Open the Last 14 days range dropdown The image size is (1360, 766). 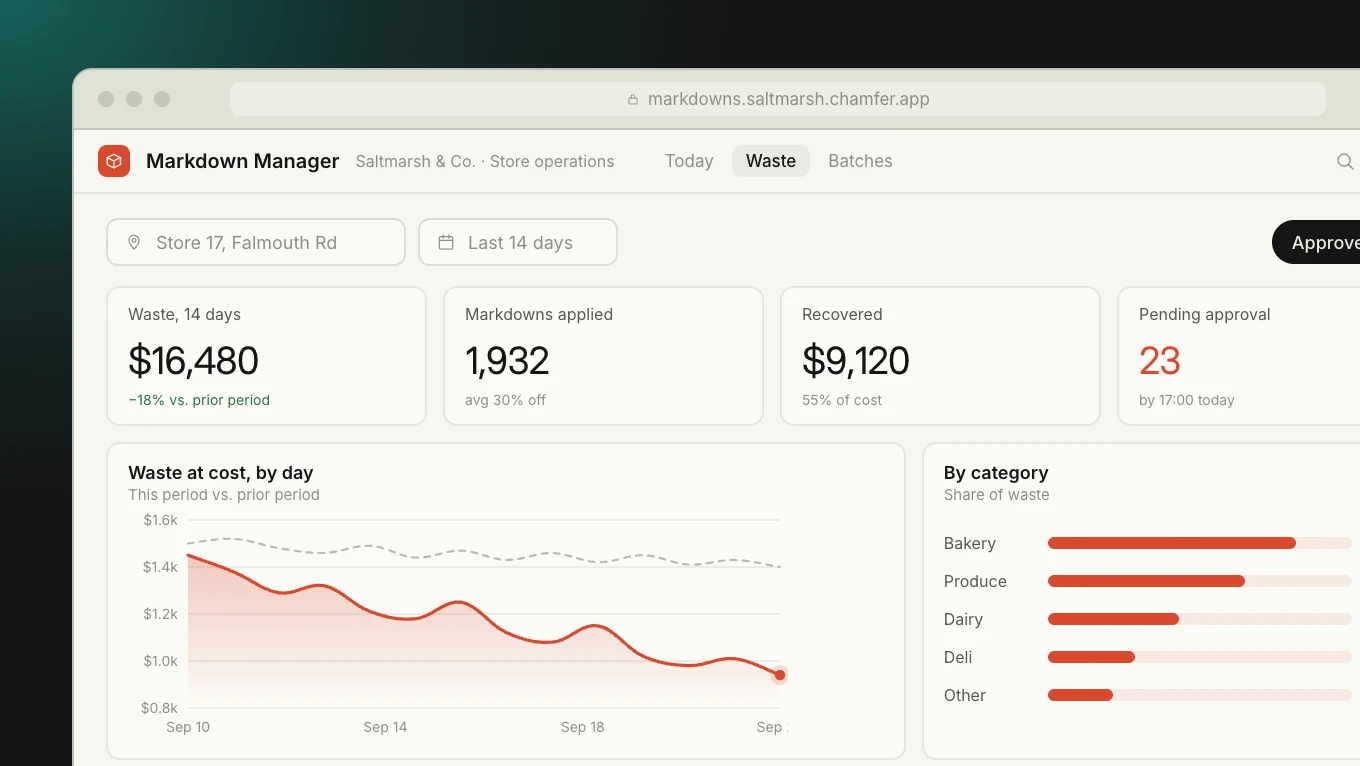tap(518, 242)
